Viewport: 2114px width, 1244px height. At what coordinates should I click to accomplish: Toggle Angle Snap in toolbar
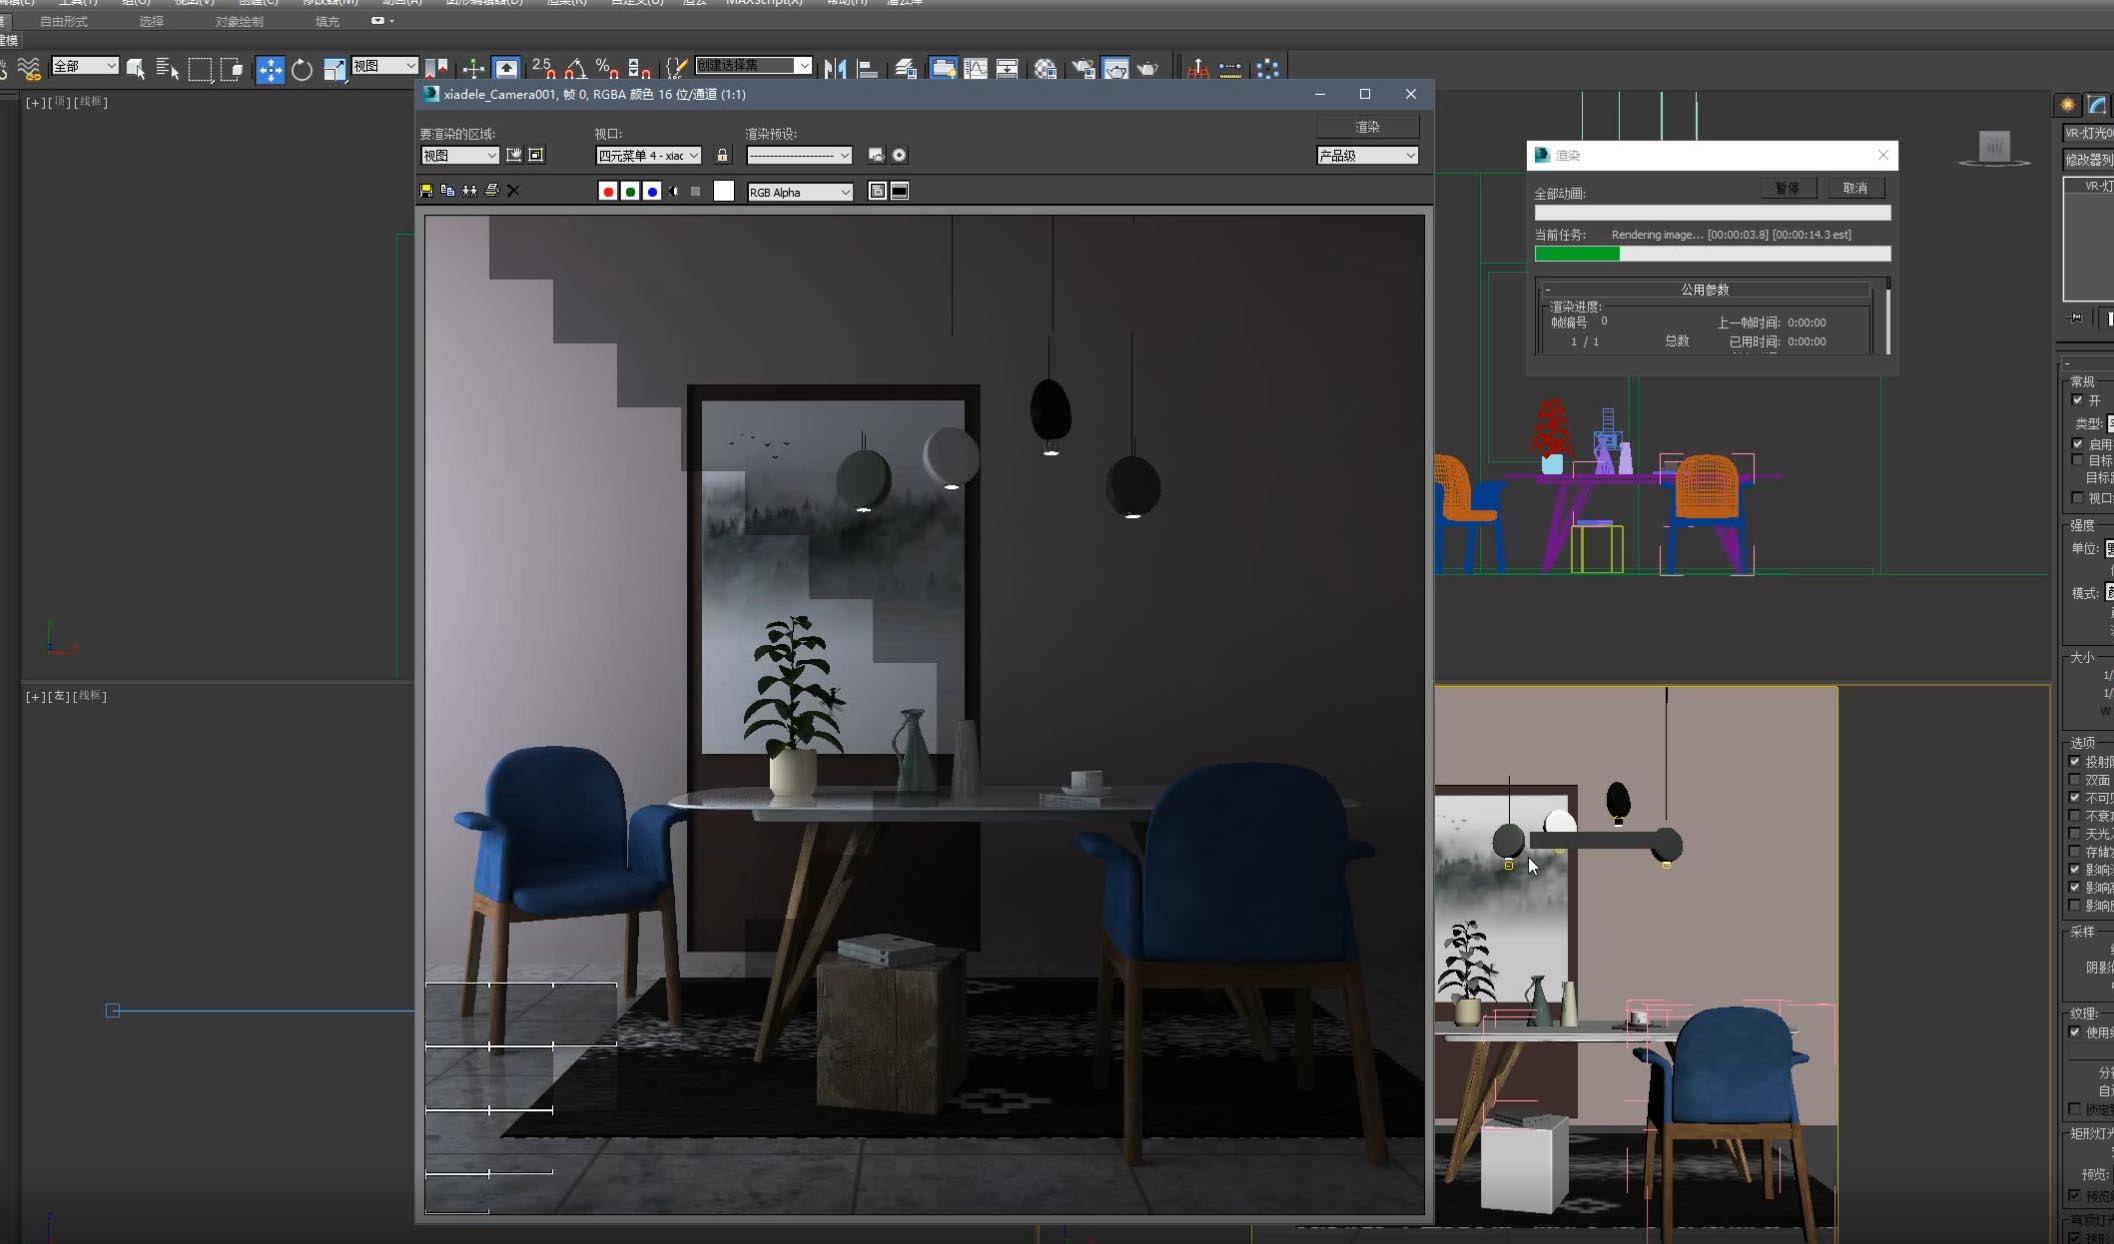[576, 68]
